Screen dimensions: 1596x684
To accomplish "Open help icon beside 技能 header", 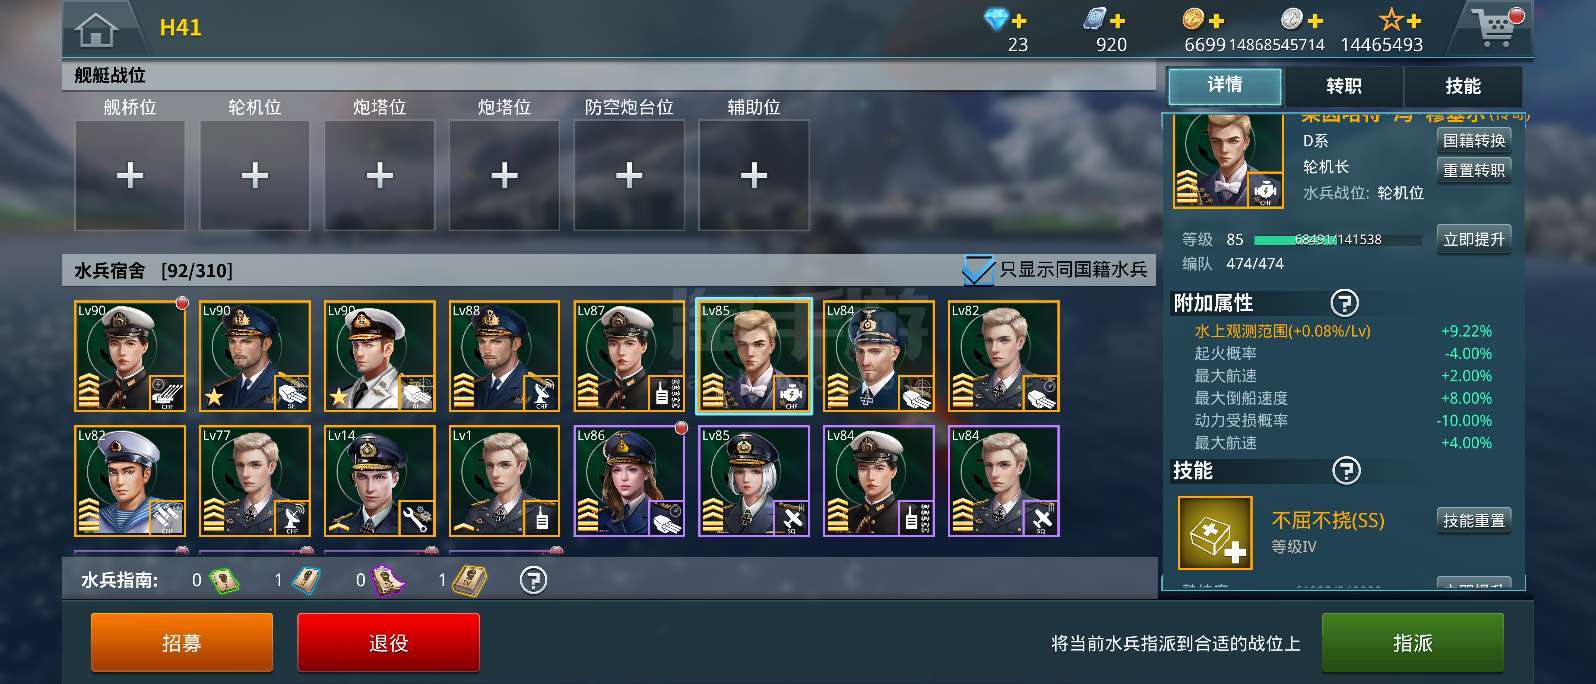I will point(1347,470).
